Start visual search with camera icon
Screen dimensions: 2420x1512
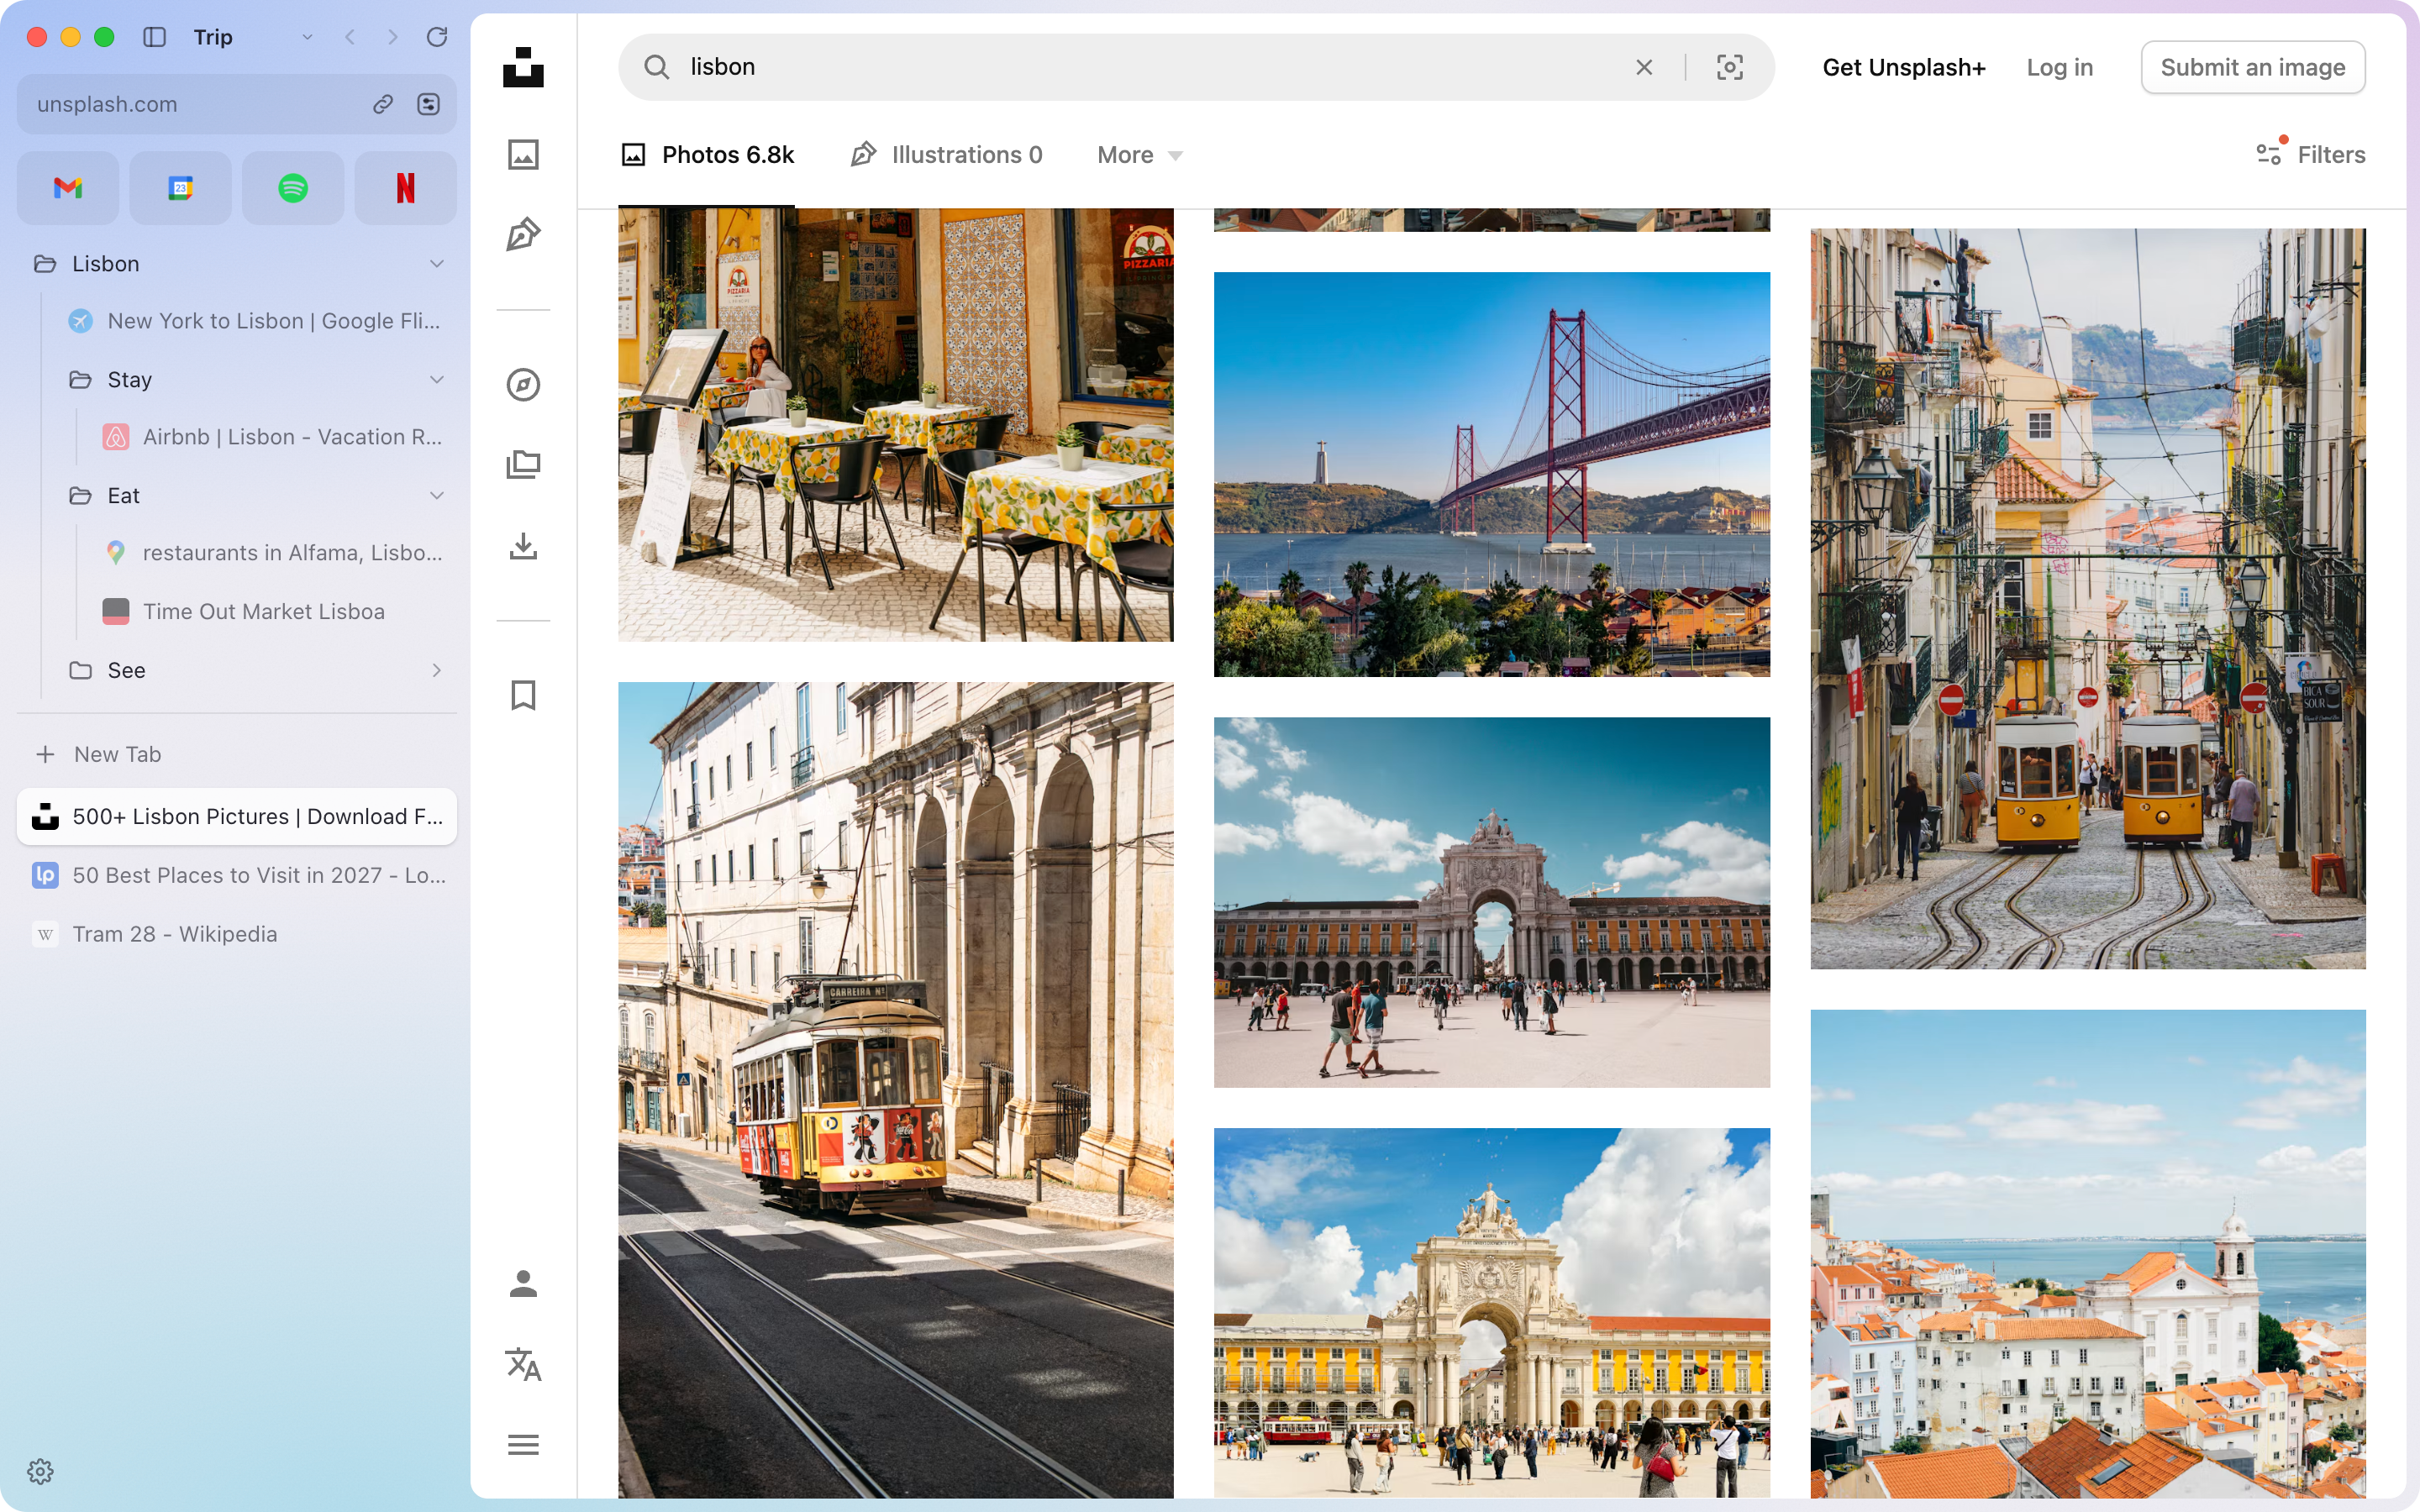[1730, 67]
